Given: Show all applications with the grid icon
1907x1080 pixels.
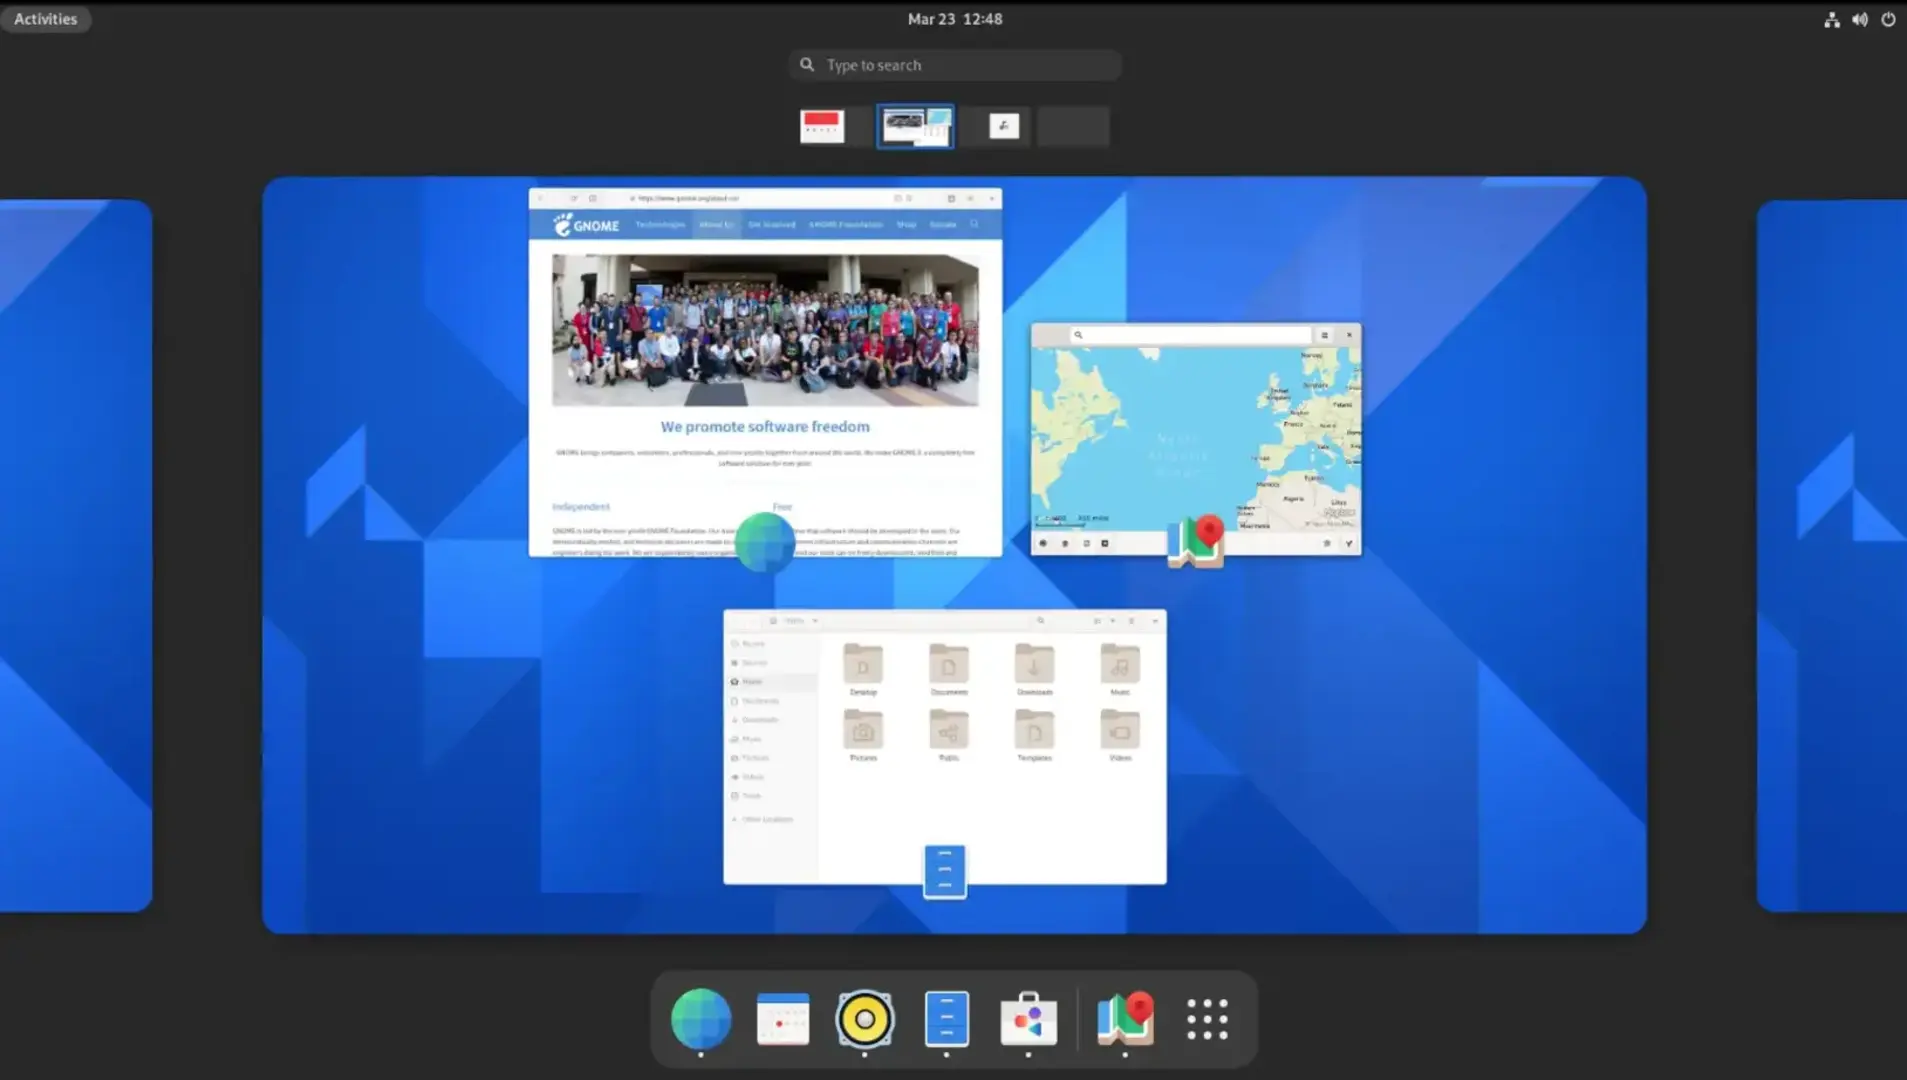Looking at the screenshot, I should [1206, 1017].
